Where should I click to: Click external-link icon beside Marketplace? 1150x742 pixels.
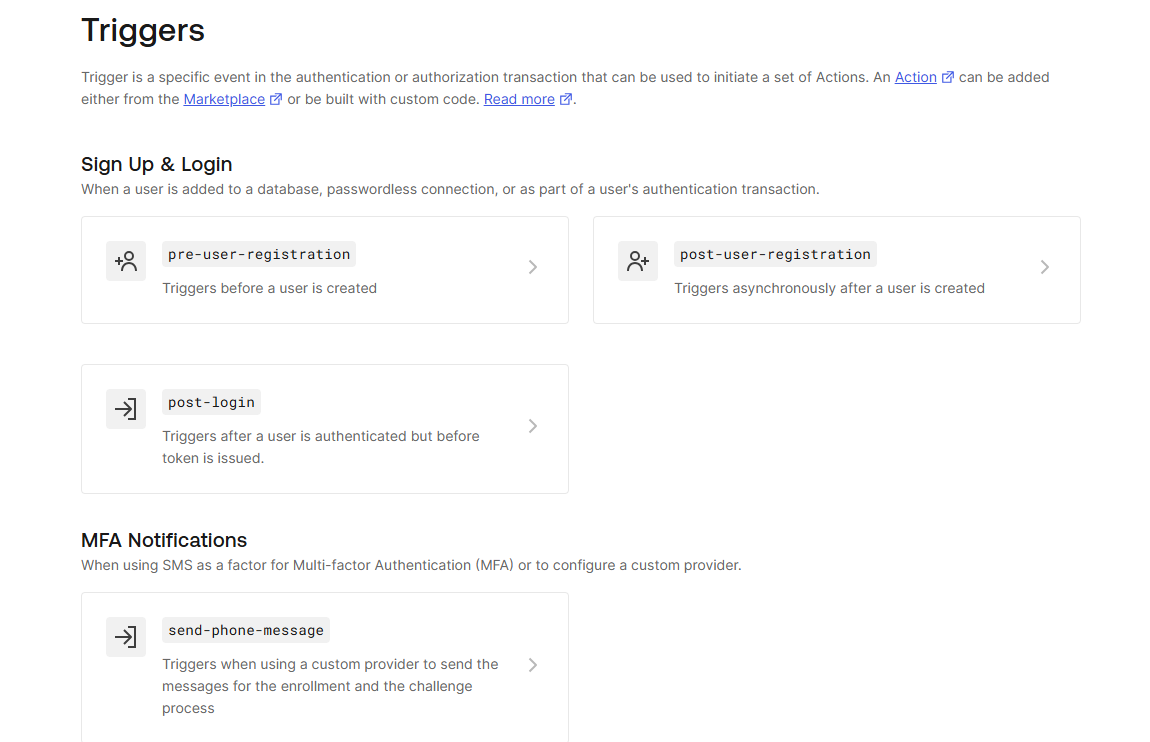point(276,99)
